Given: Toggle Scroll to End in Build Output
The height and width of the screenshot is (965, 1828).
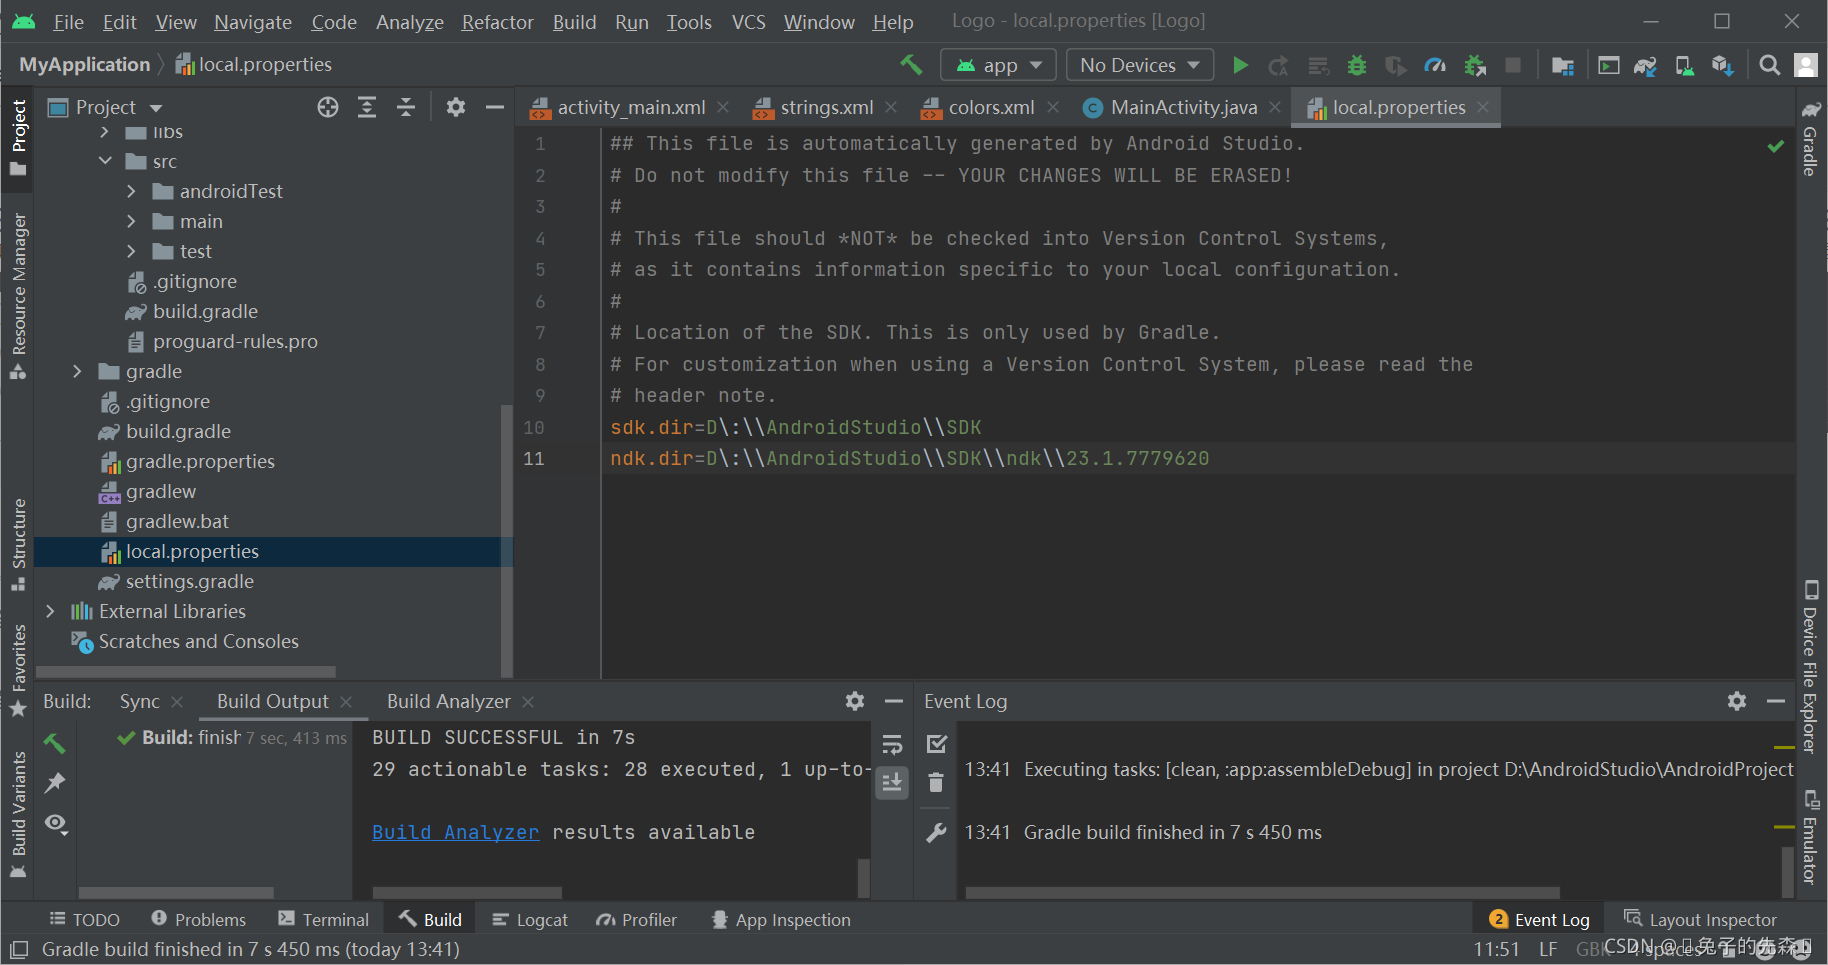Looking at the screenshot, I should [x=892, y=782].
